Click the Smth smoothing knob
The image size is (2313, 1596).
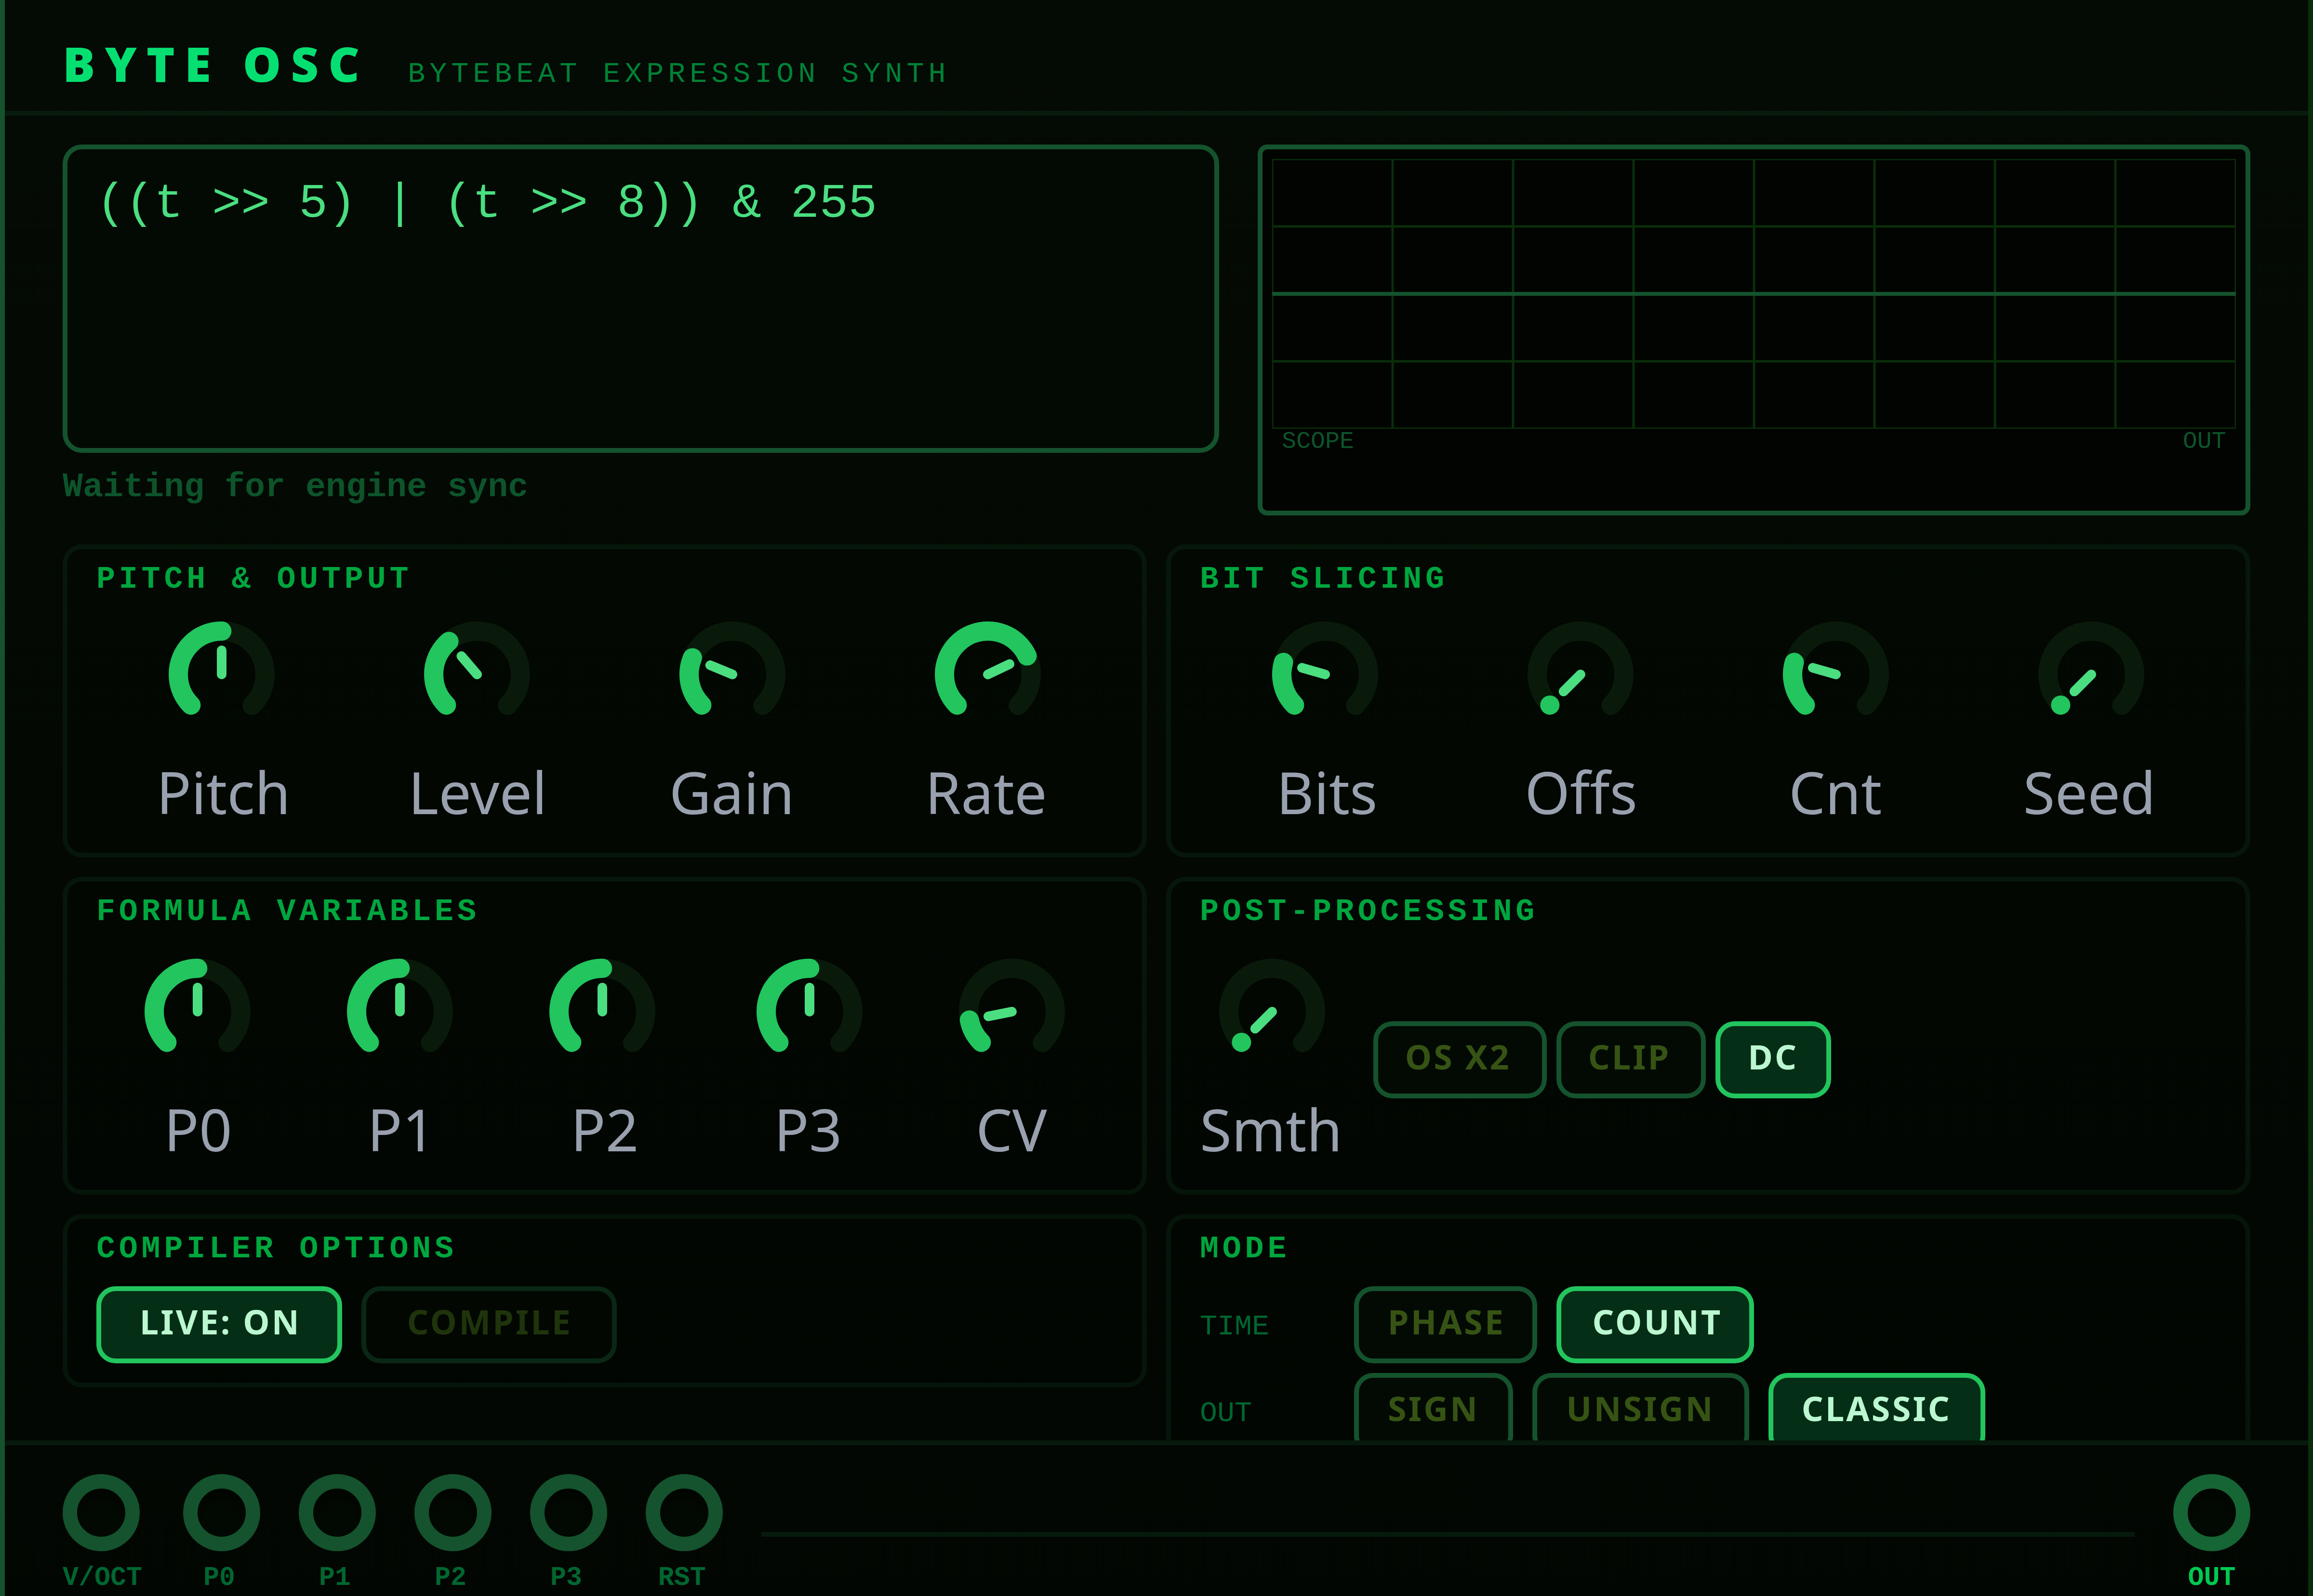coord(1271,1010)
